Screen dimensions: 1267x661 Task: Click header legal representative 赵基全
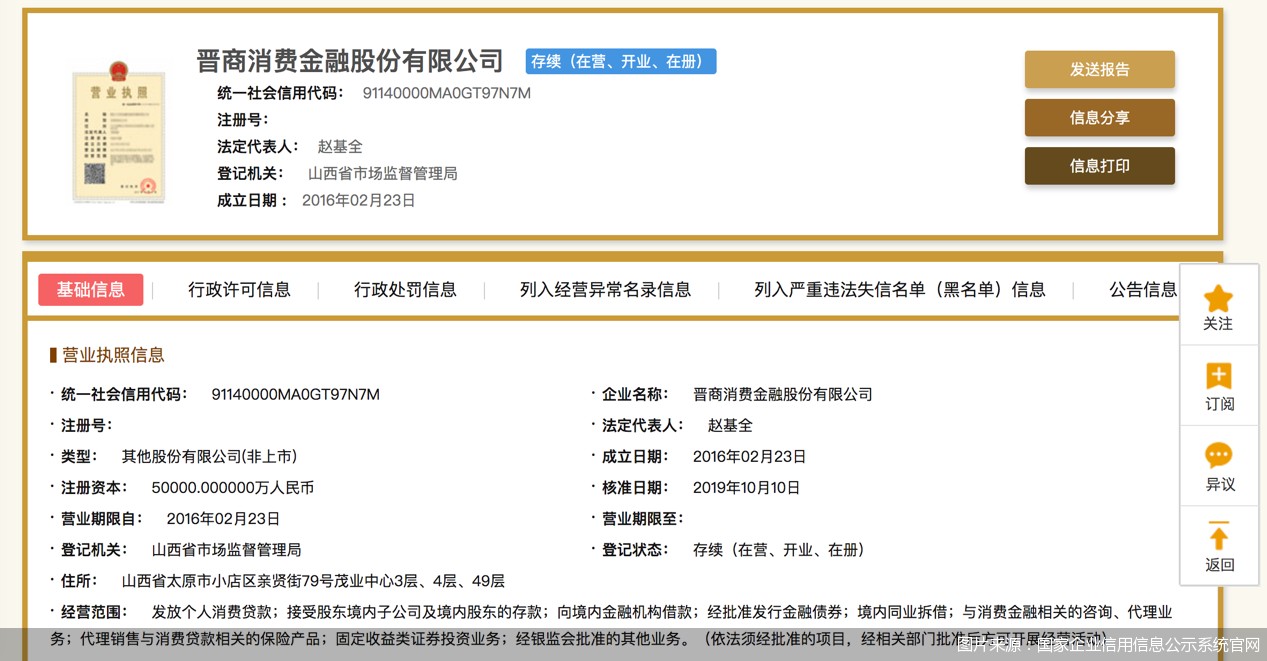click(x=340, y=147)
